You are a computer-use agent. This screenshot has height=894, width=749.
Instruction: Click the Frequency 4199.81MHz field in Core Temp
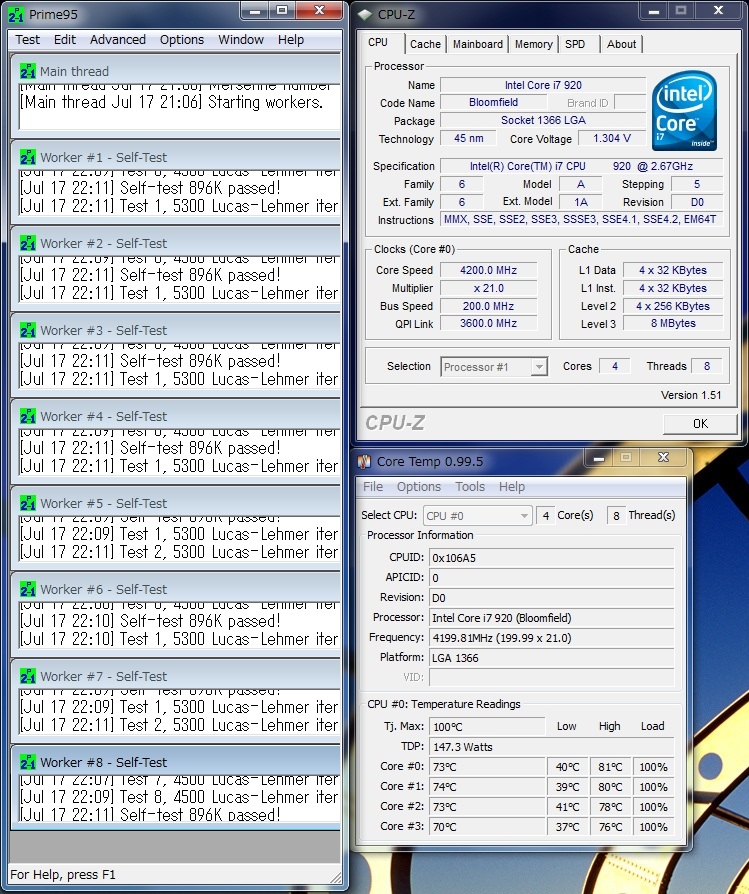pyautogui.click(x=552, y=637)
